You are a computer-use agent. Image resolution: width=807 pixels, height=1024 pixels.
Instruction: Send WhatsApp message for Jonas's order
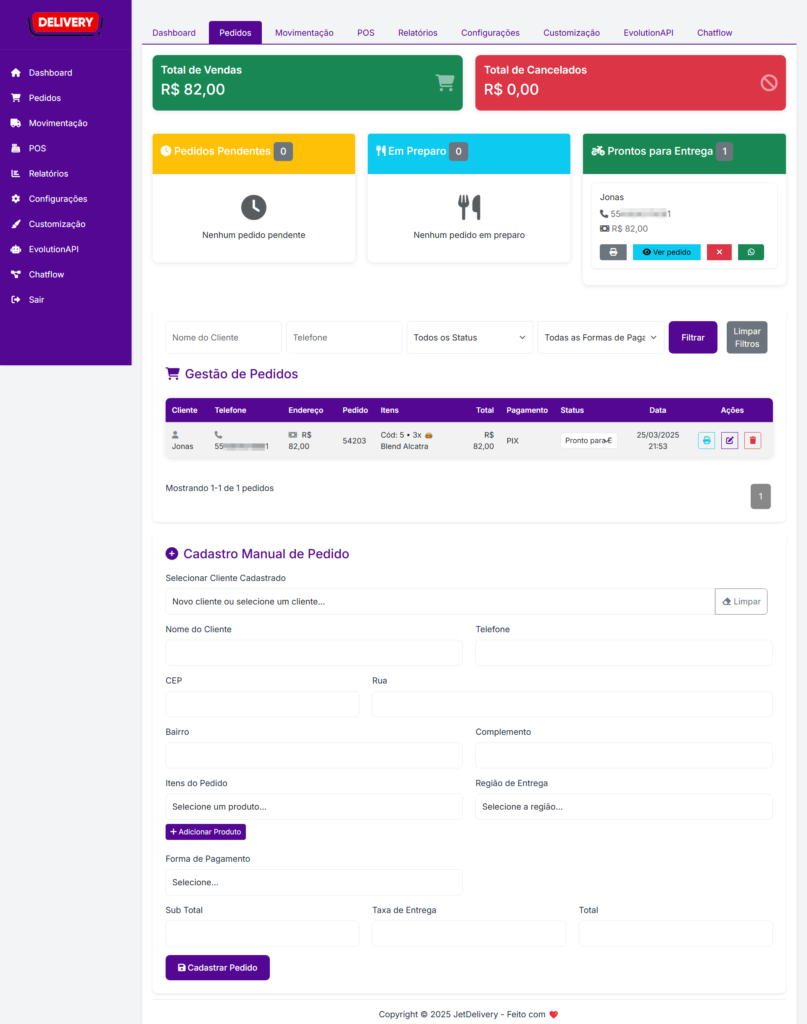750,252
